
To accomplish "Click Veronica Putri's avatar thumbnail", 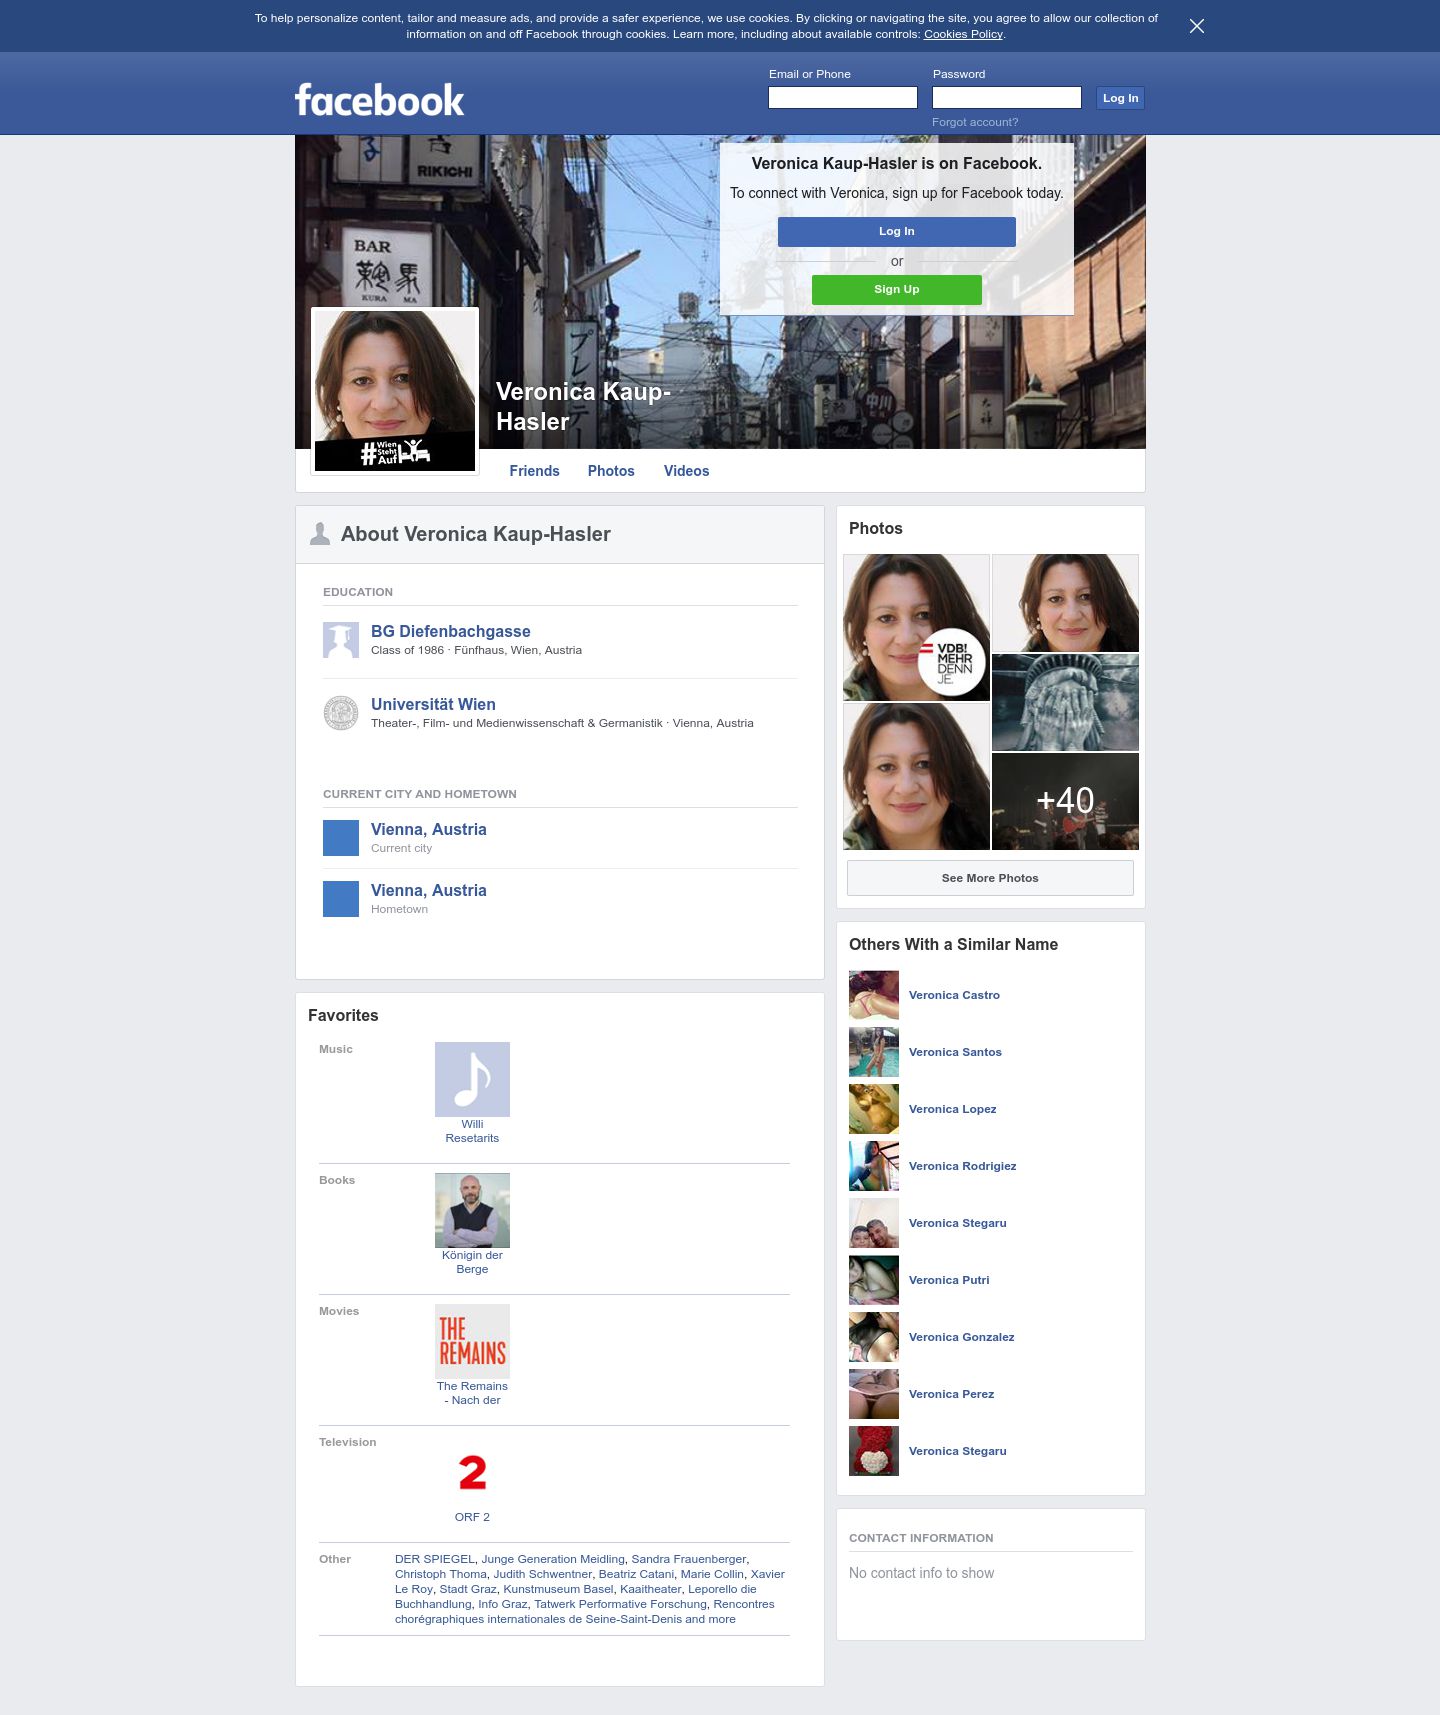I will point(874,1280).
